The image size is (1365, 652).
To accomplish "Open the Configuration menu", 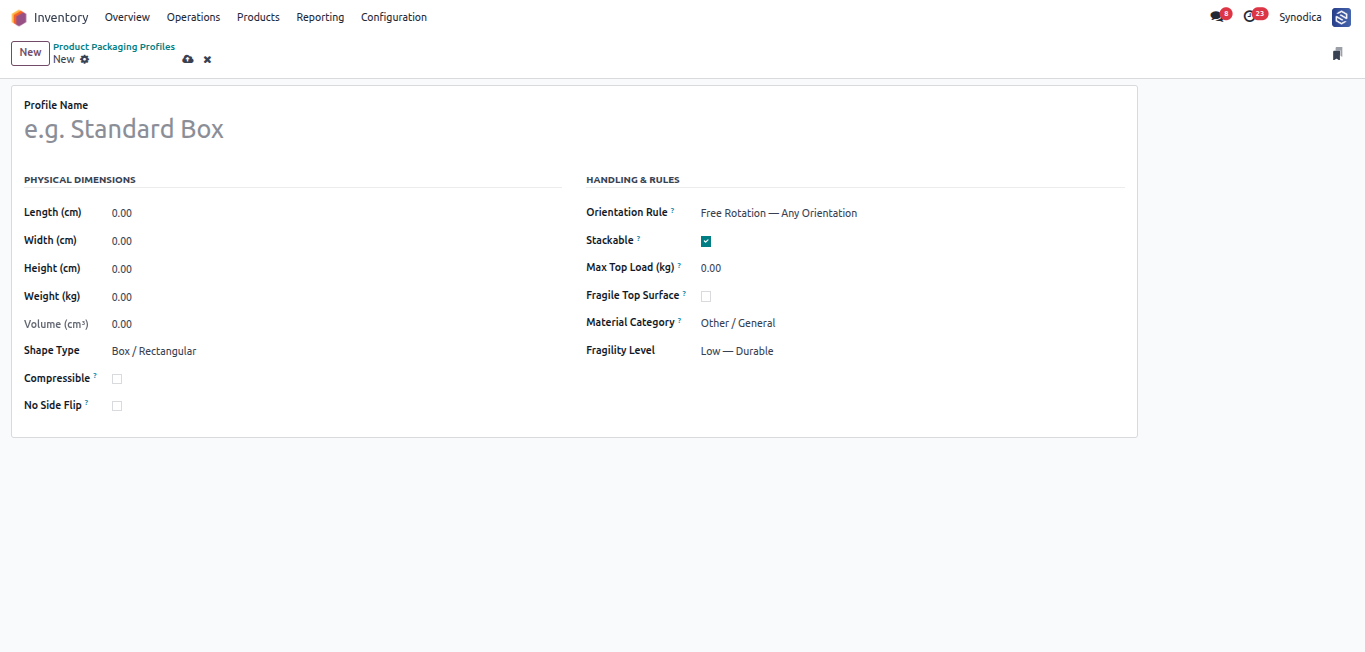I will point(394,17).
